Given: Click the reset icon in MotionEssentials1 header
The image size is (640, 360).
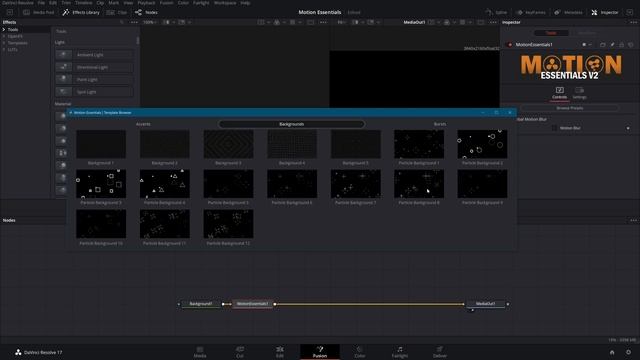Looking at the screenshot, I should click(x=631, y=44).
